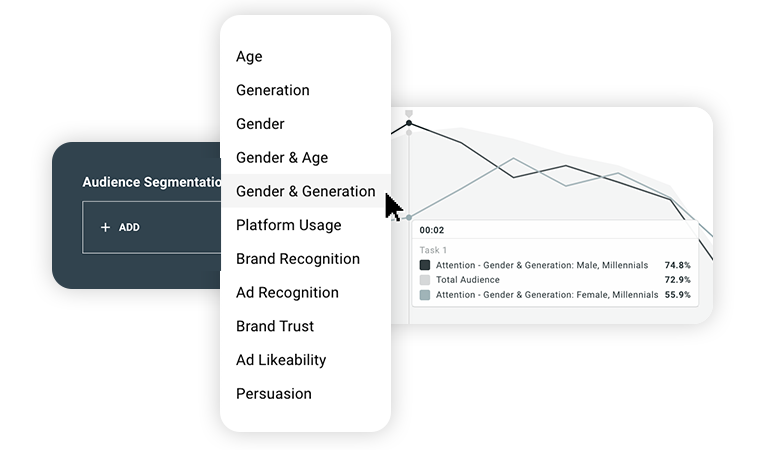Screen dimensions: 770x450
Task: Pick Gender & Age from the list
Action: (282, 158)
